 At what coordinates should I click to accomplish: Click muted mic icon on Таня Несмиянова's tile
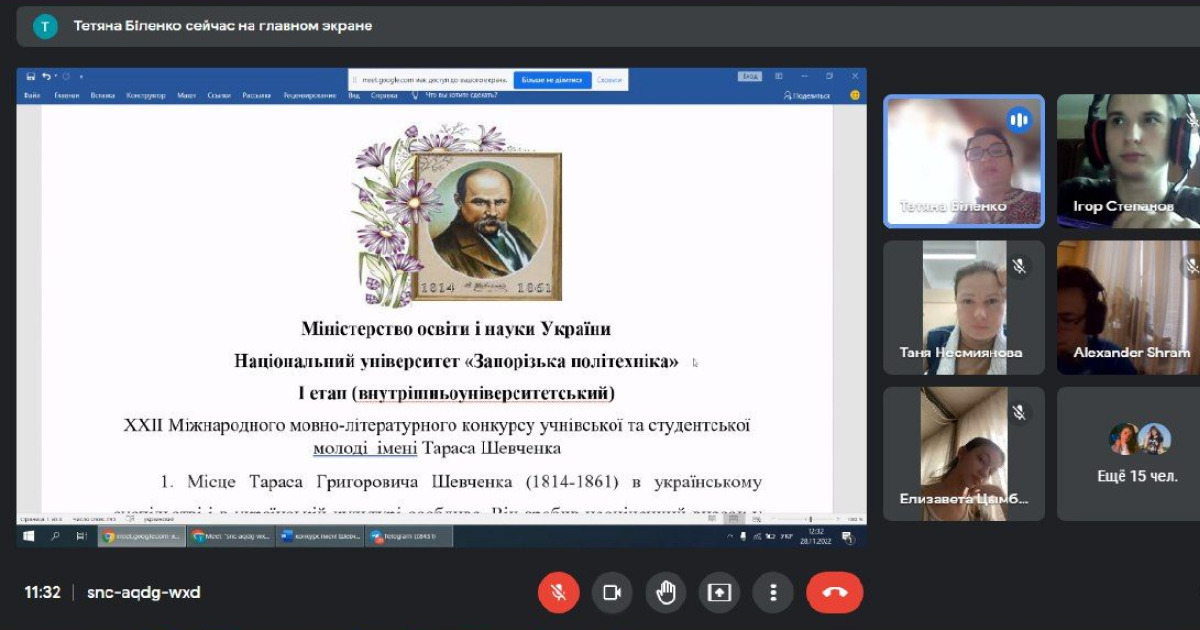pyautogui.click(x=1019, y=266)
